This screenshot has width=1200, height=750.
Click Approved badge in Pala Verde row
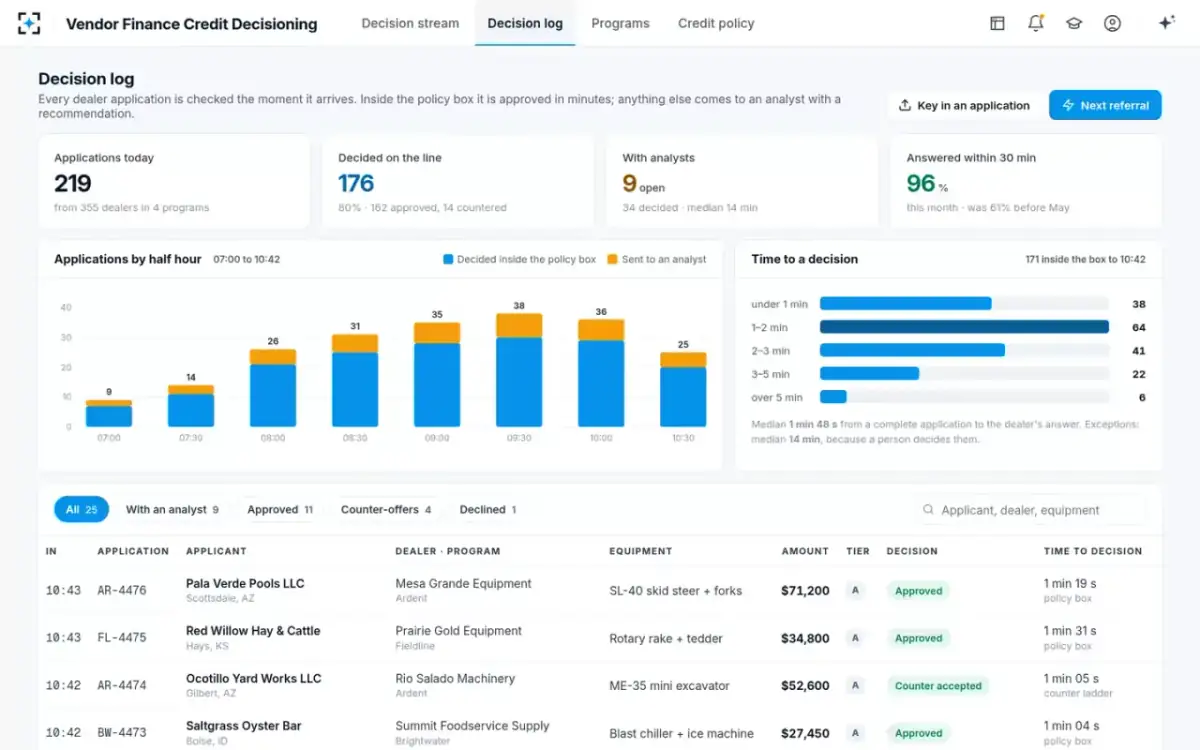[918, 591]
